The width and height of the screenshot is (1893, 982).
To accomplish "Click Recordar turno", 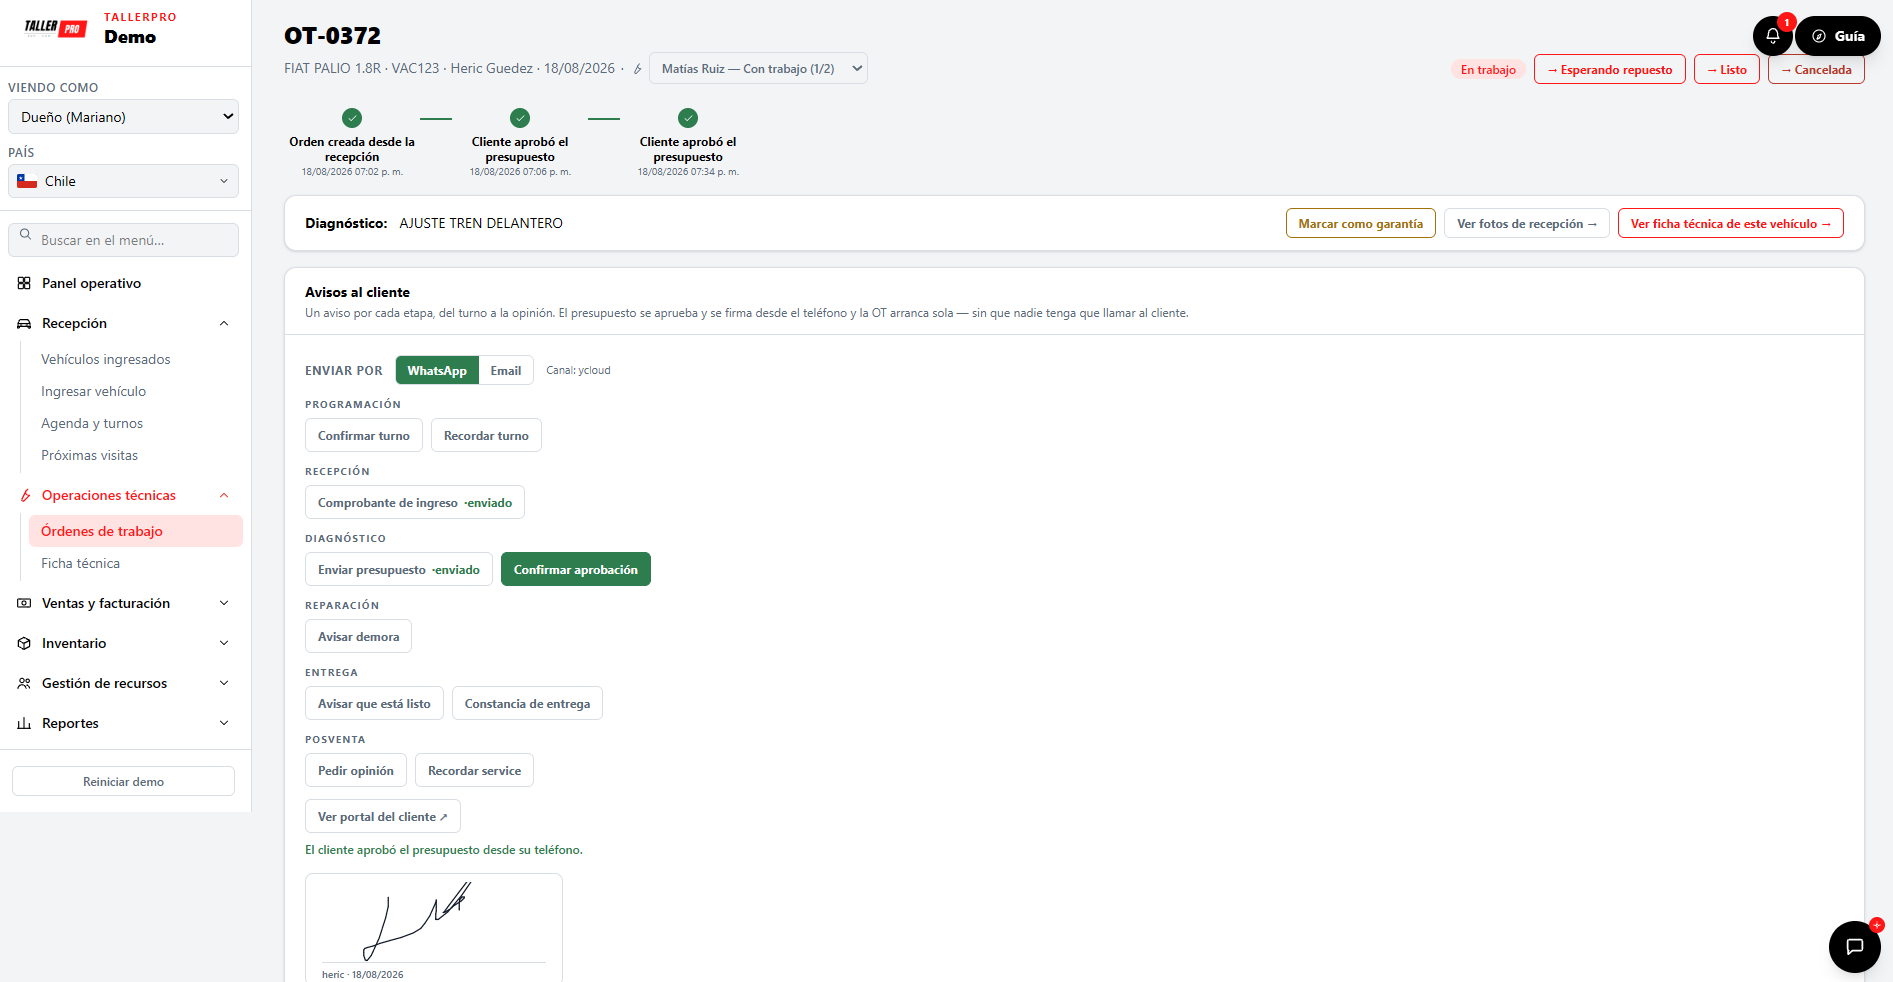I will tap(486, 435).
